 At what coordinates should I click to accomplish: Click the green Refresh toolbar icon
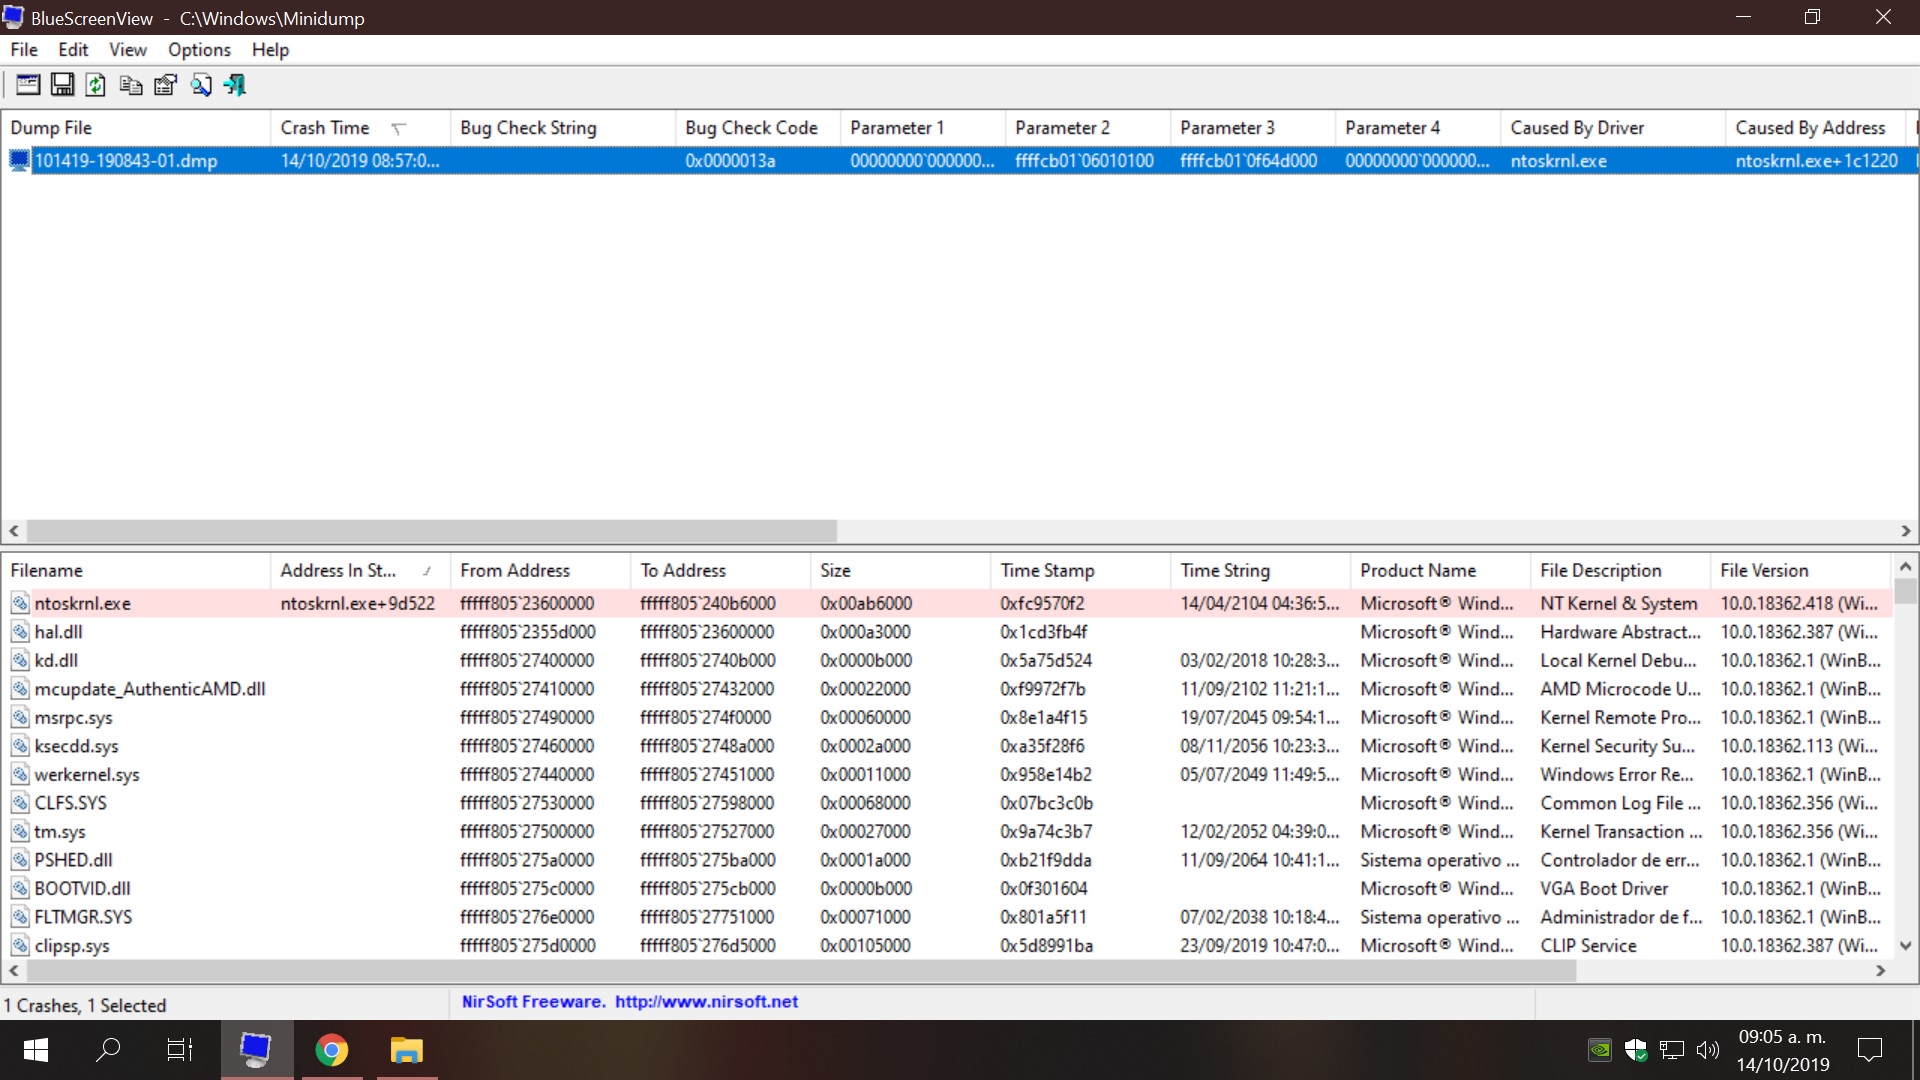[96, 85]
